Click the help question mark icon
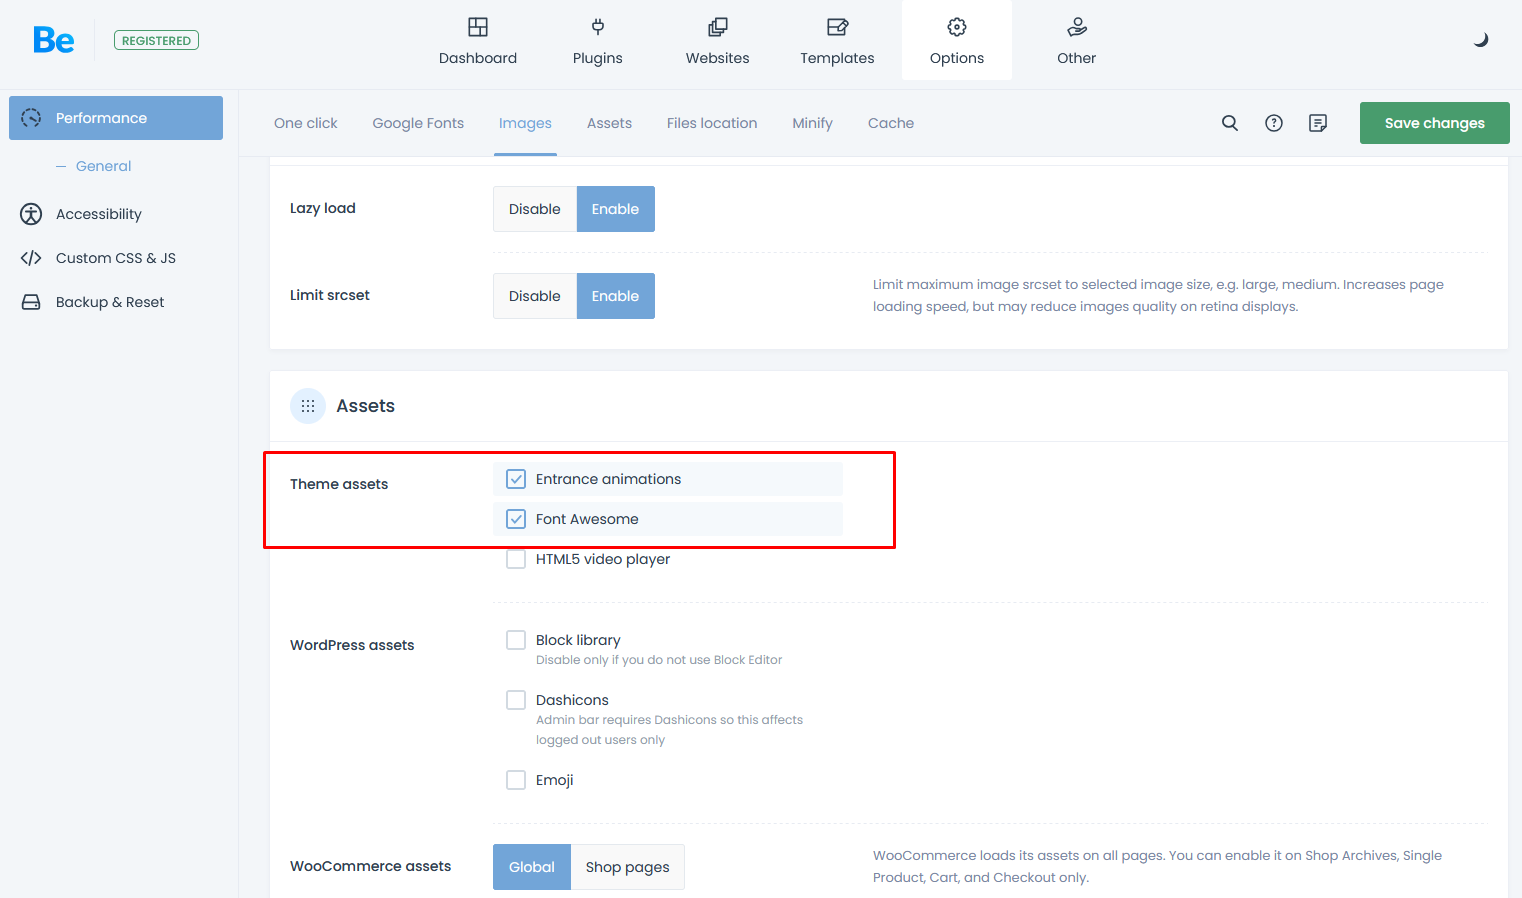 tap(1274, 123)
